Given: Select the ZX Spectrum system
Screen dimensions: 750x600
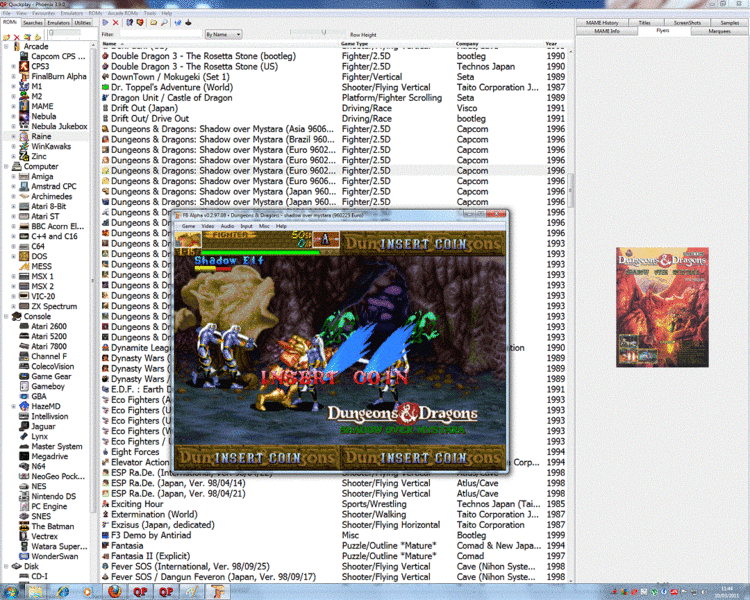Looking at the screenshot, I should 54,306.
